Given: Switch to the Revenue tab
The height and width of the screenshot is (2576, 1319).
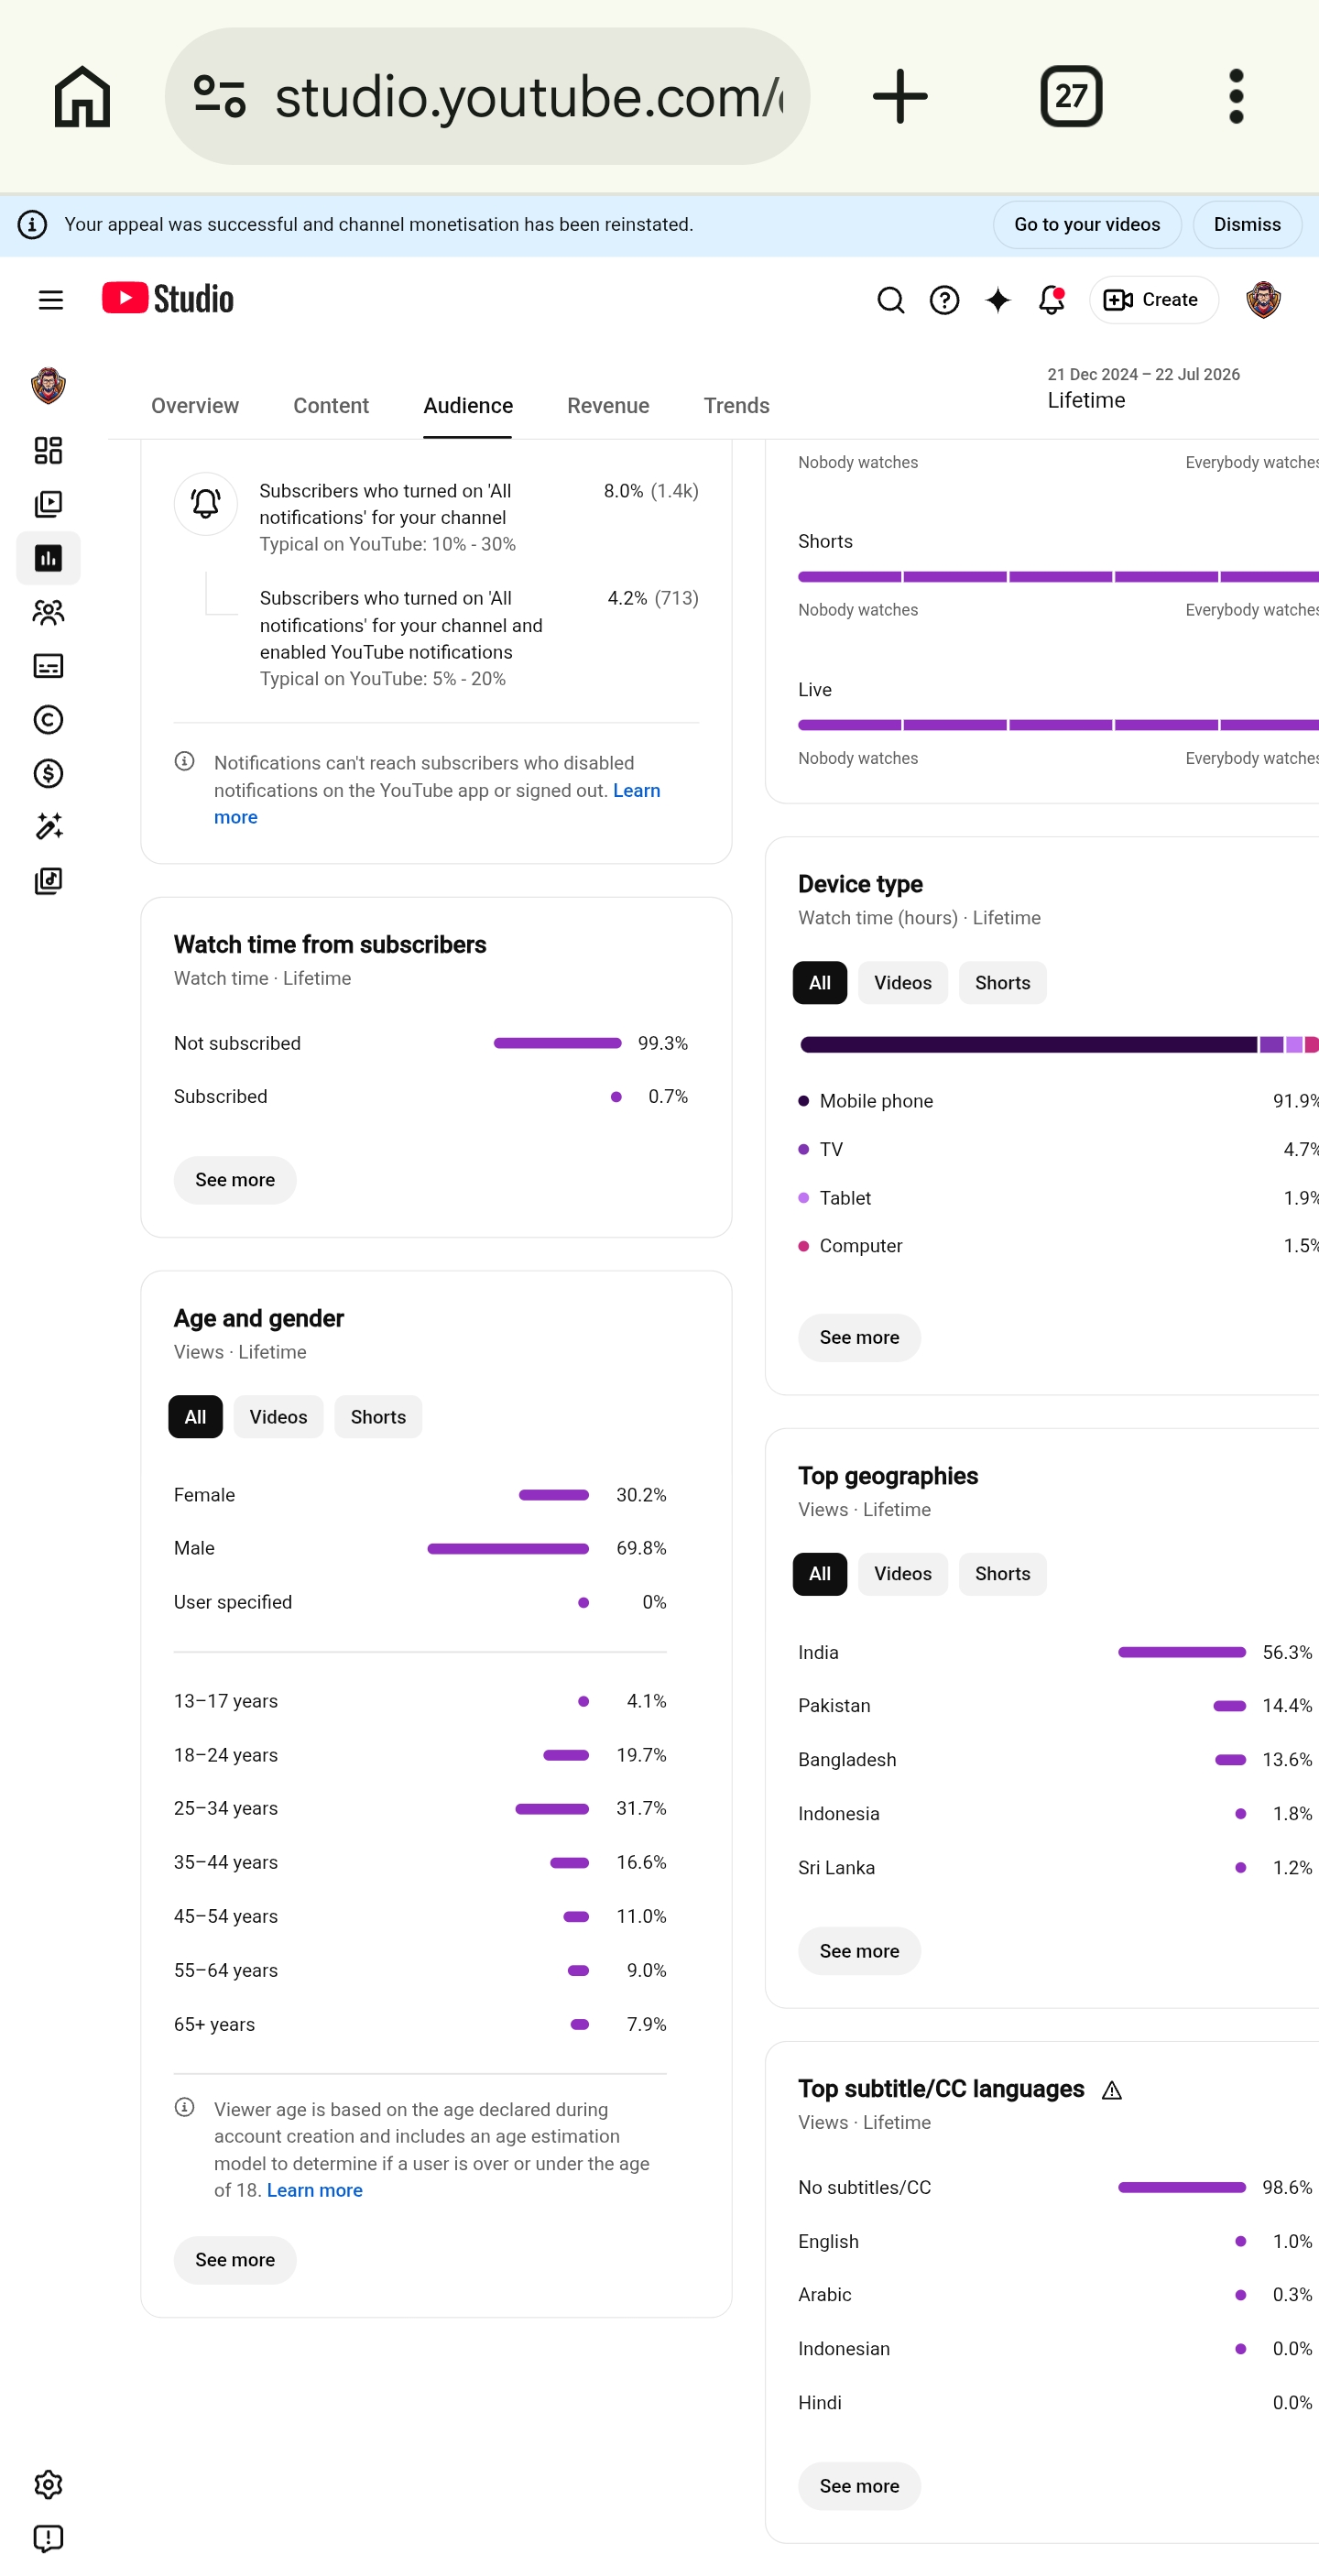Looking at the screenshot, I should 608,406.
